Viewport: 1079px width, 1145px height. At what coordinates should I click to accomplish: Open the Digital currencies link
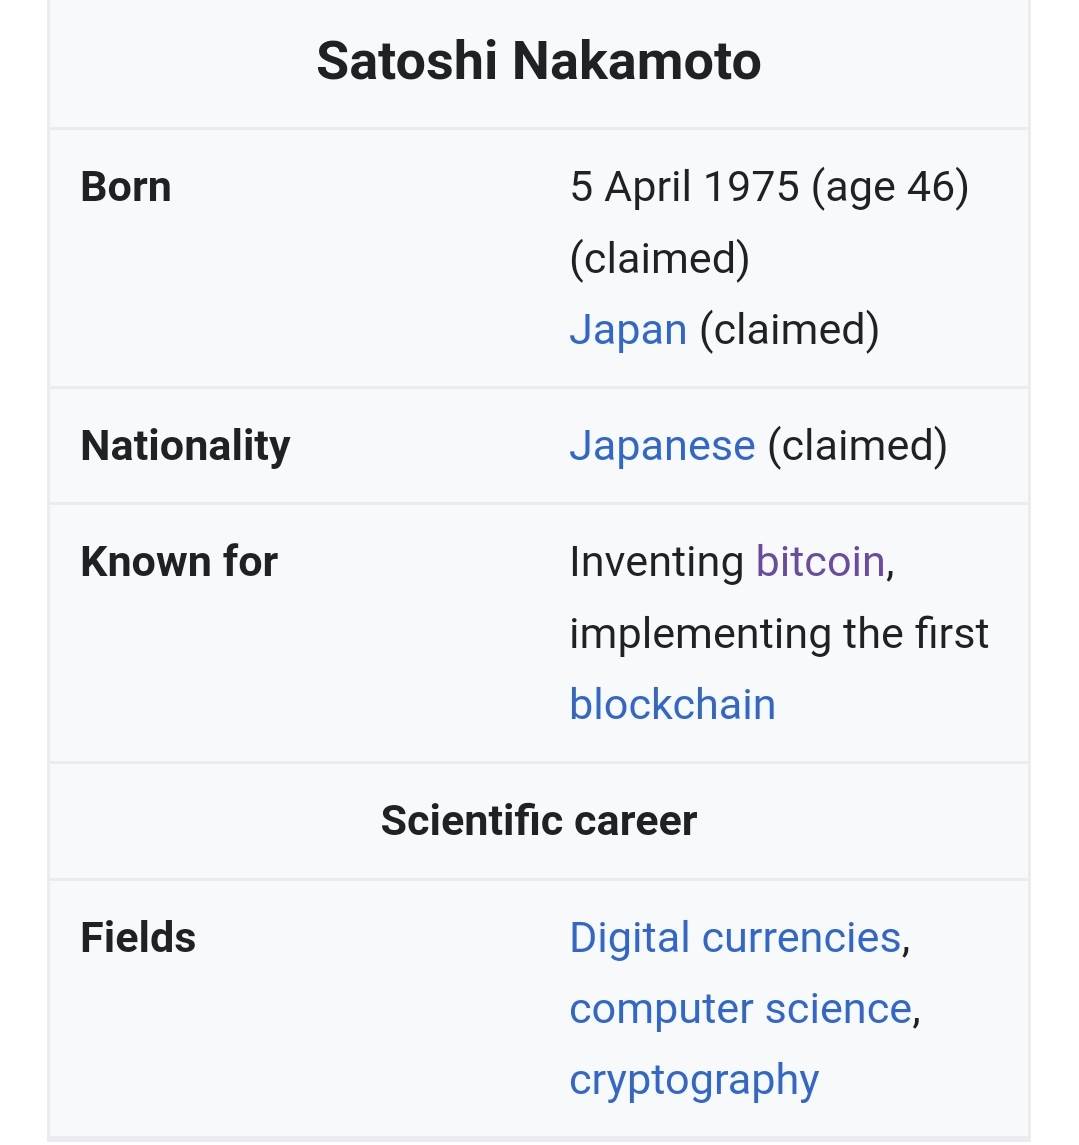tap(735, 937)
